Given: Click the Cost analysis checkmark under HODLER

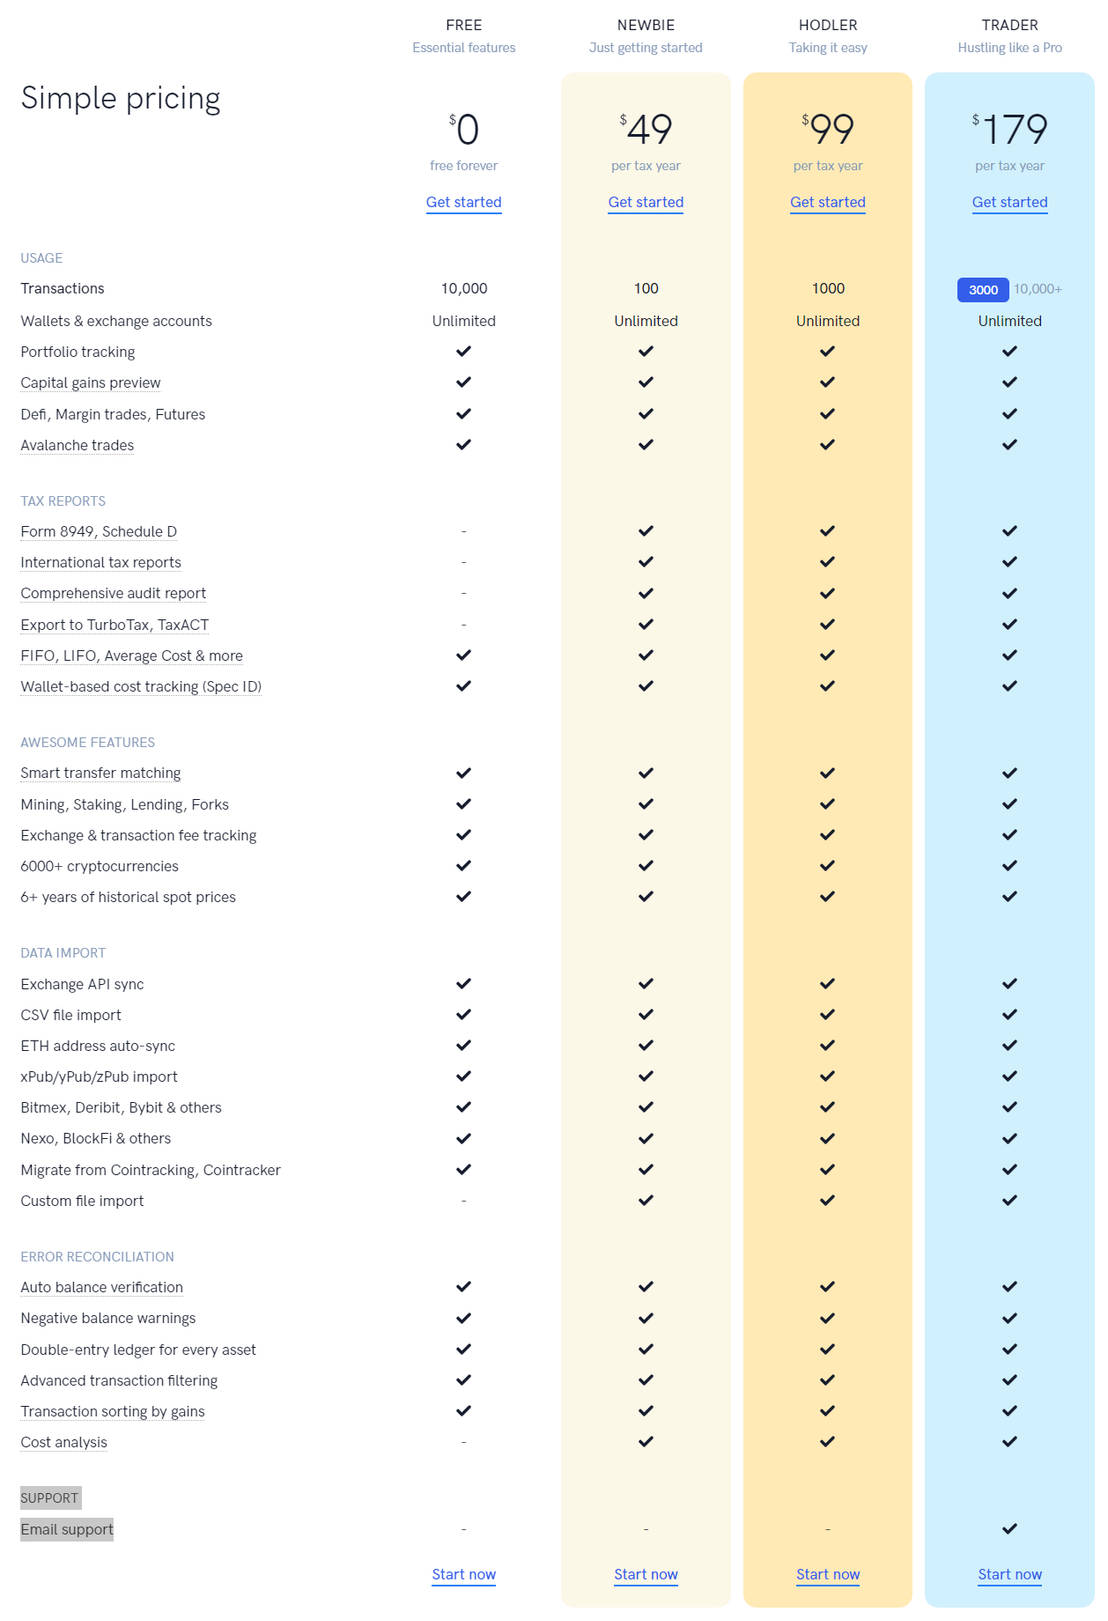Looking at the screenshot, I should [827, 1441].
